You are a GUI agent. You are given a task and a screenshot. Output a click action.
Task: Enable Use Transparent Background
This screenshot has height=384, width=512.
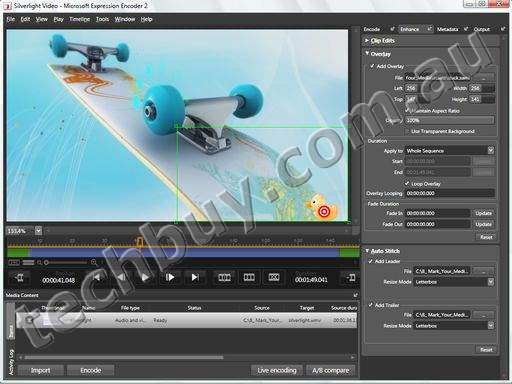pos(407,131)
